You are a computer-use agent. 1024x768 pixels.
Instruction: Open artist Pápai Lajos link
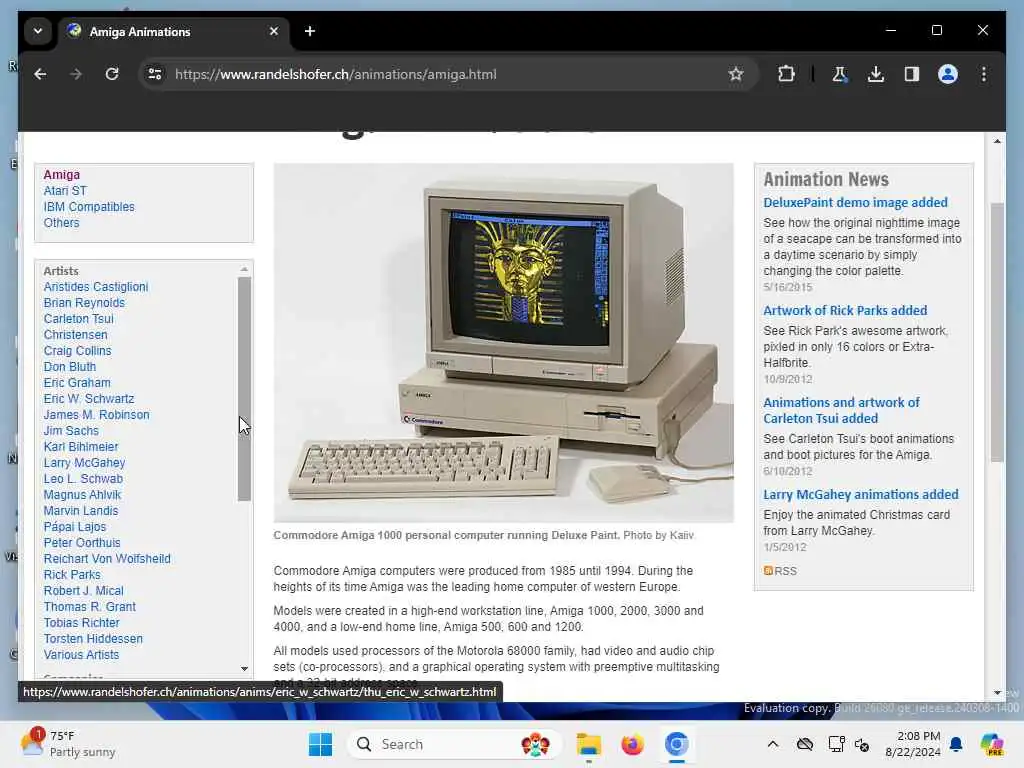click(x=74, y=527)
